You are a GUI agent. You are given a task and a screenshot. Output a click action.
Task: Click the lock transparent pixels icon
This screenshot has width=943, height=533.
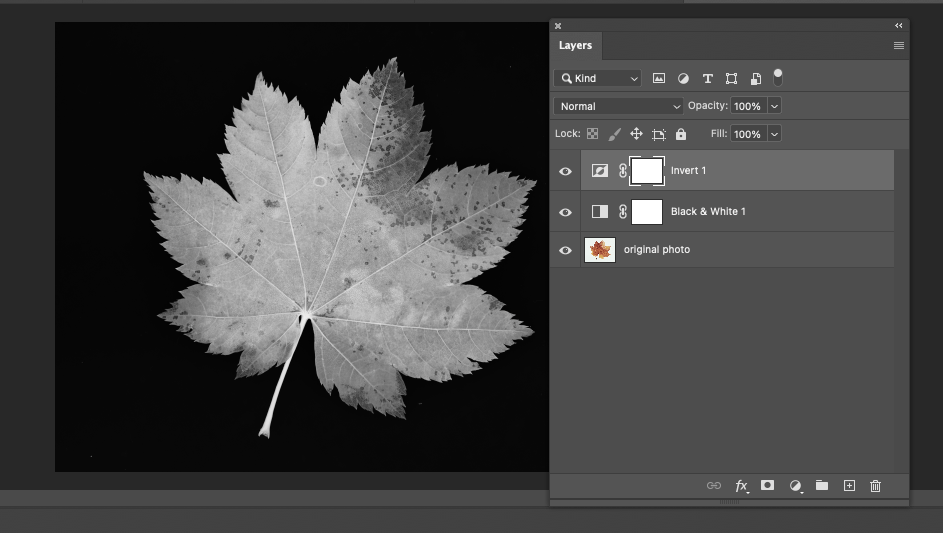click(x=592, y=134)
